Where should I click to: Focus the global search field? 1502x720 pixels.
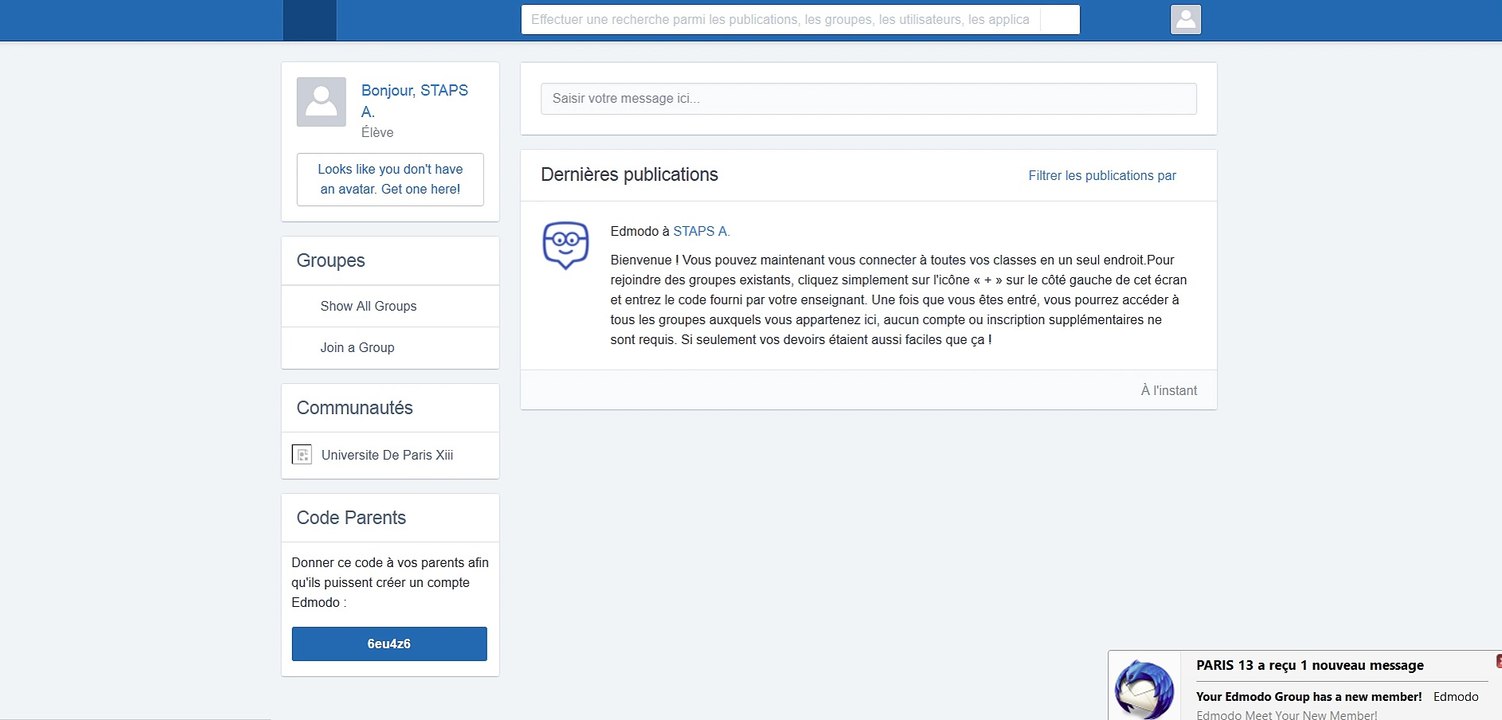(800, 20)
